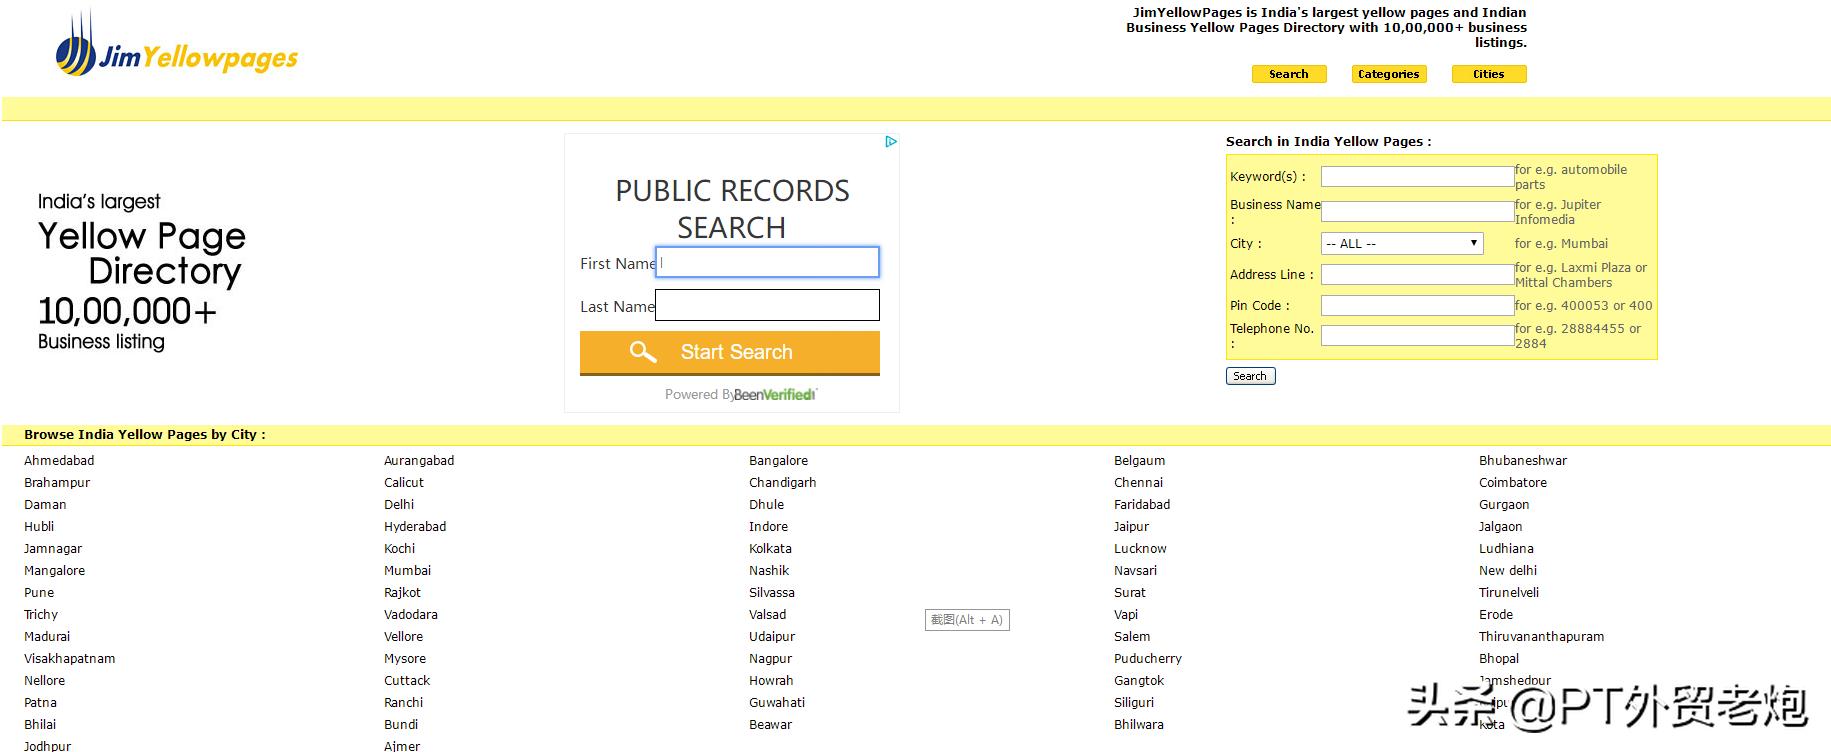
Task: Click the Business Name text field
Action: (x=1416, y=211)
